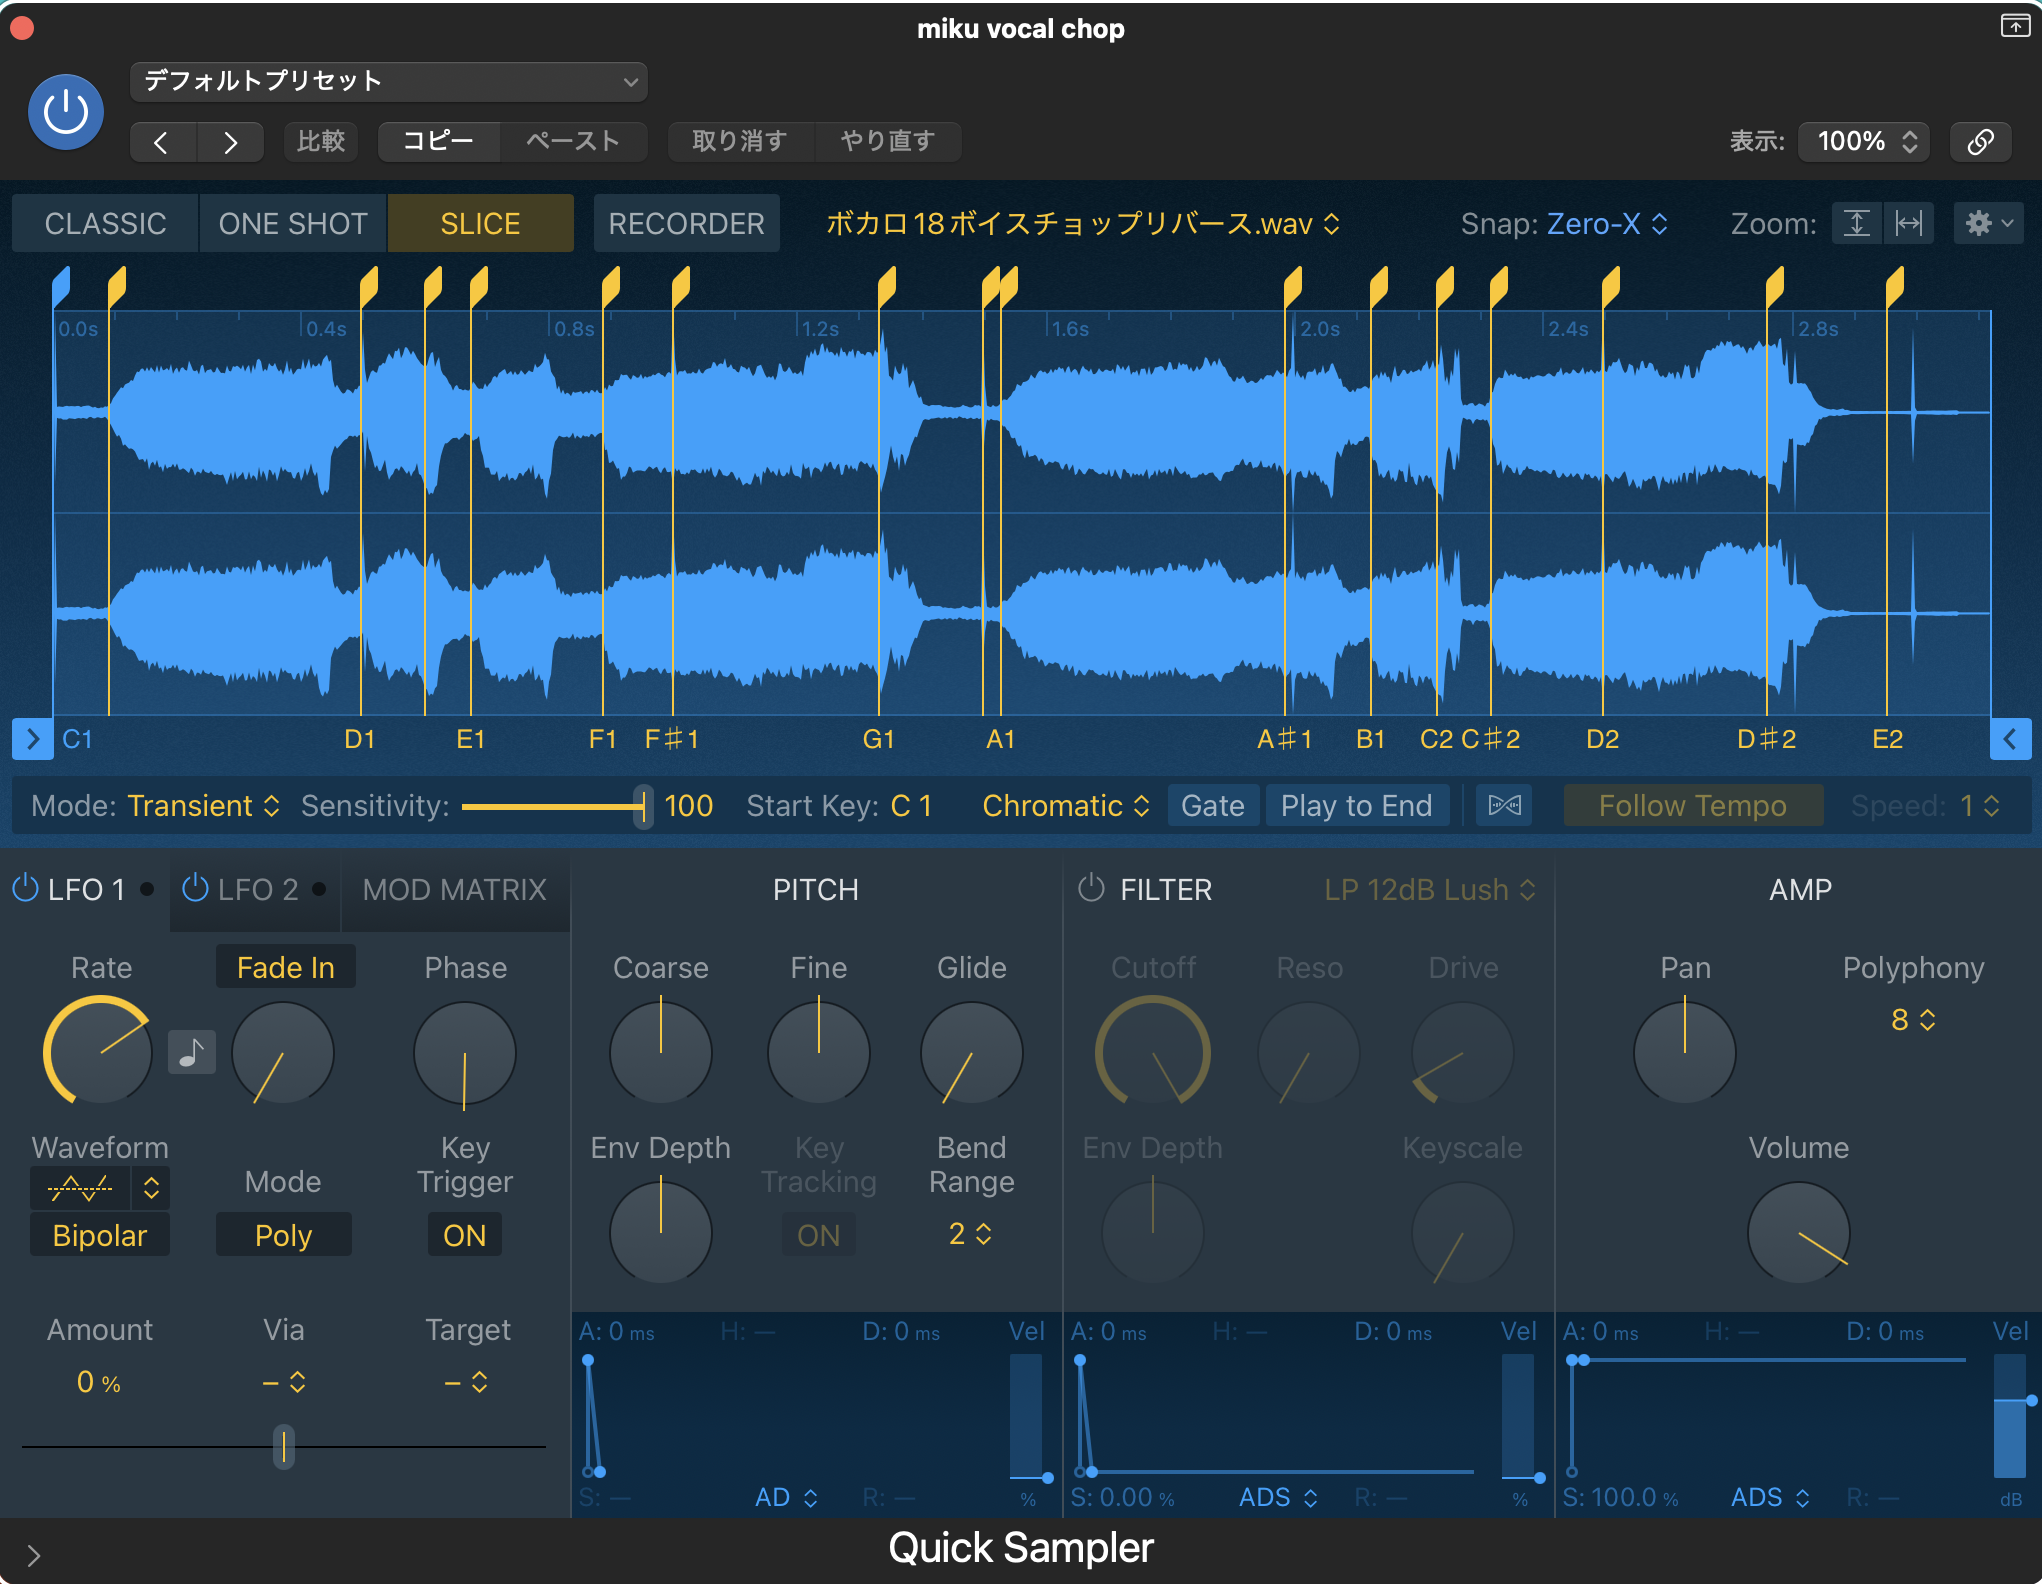2042x1584 pixels.
Task: Click the note sync icon beside Rate
Action: pos(191,1052)
